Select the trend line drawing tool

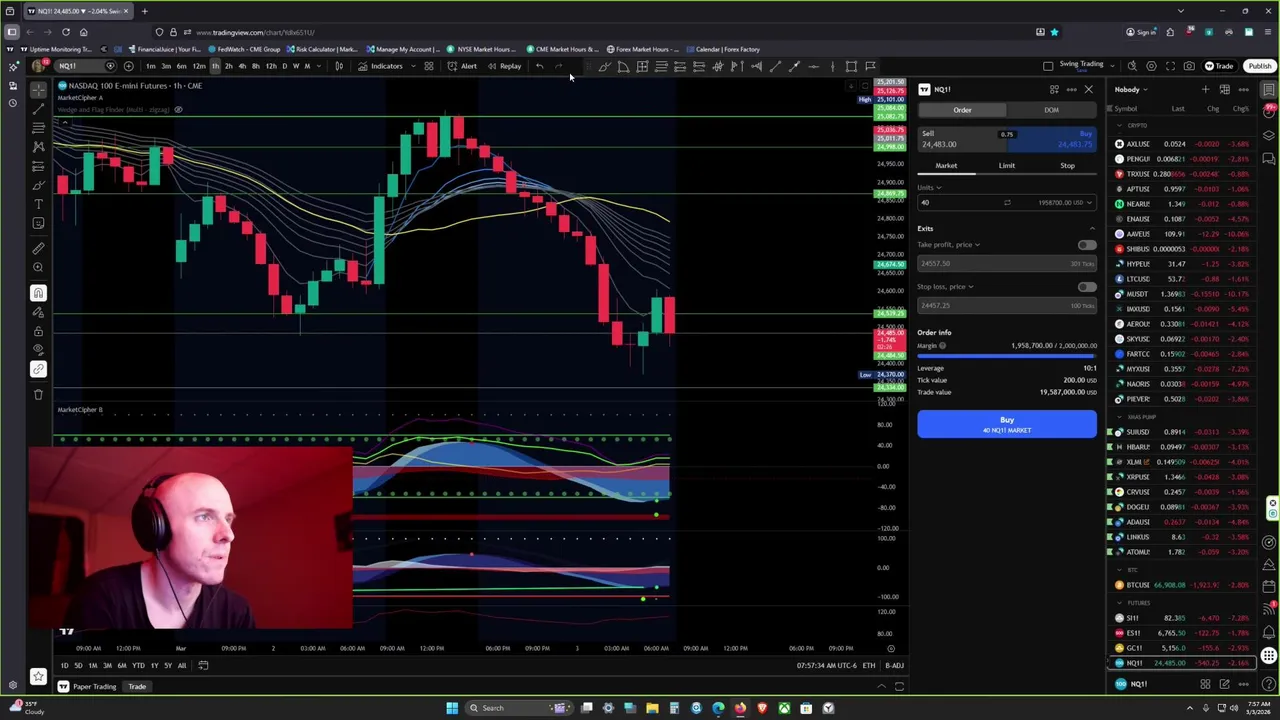click(x=38, y=109)
